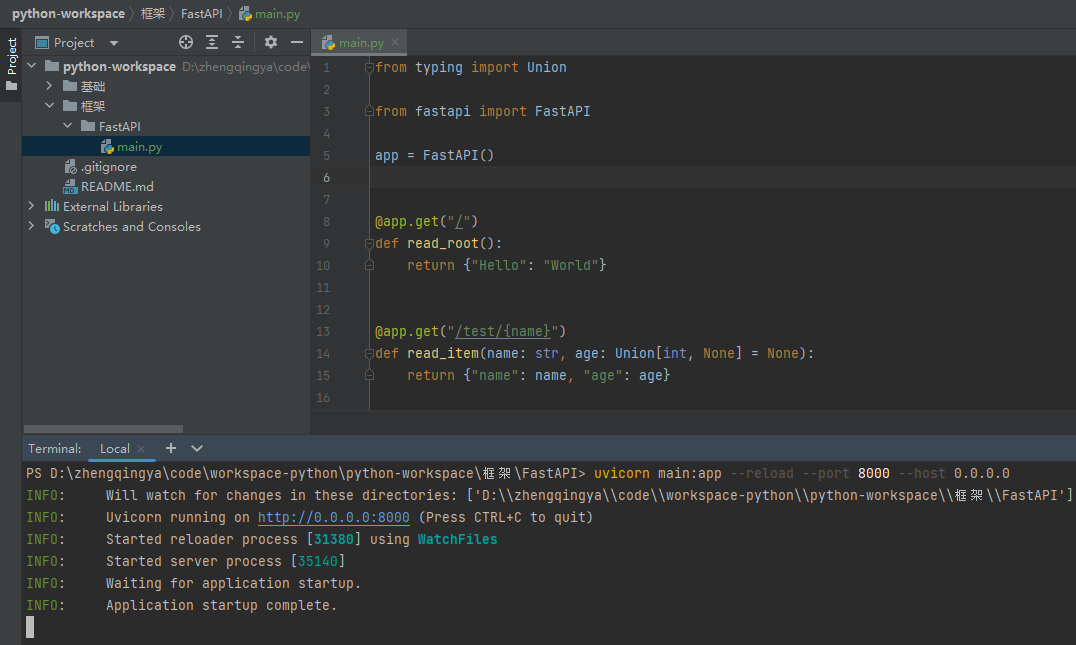Expand the External Libraries node

pyautogui.click(x=31, y=206)
